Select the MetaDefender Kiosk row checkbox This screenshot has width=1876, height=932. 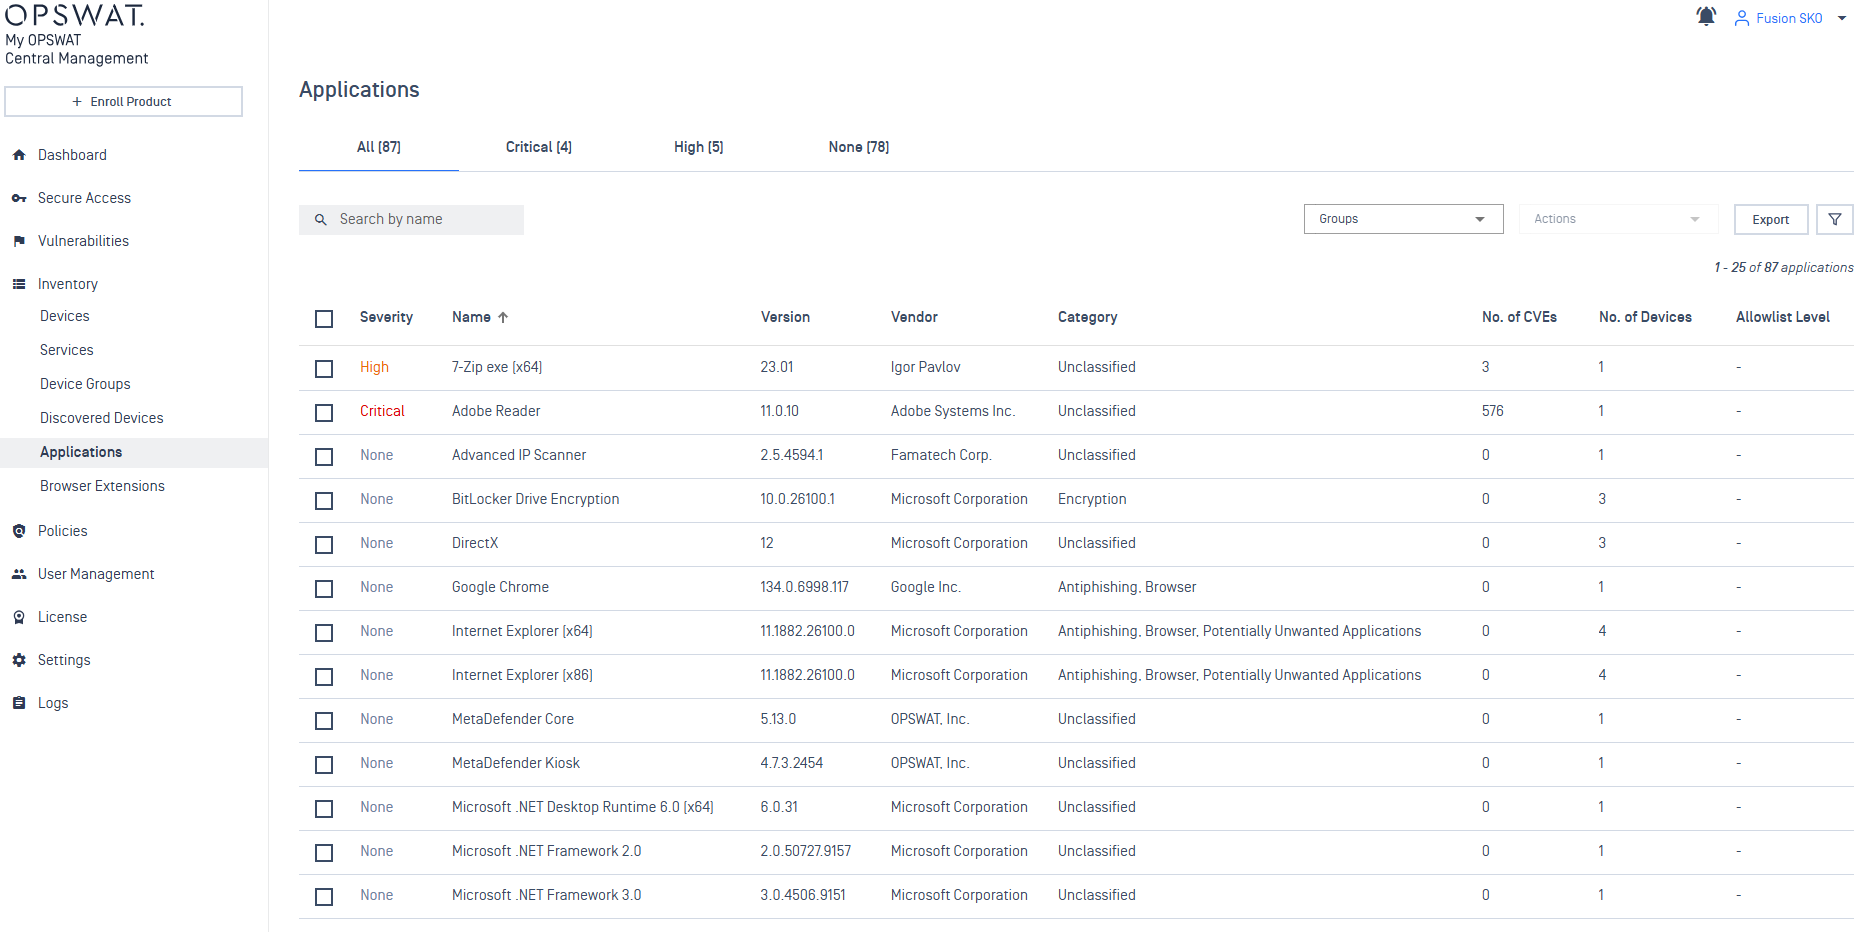click(324, 765)
